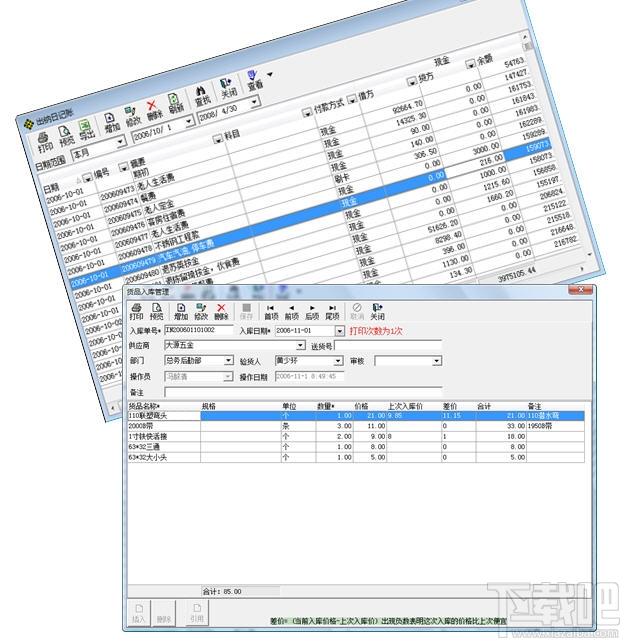
Task: Close the 货品入库管理 window with red X
Action: point(580,290)
